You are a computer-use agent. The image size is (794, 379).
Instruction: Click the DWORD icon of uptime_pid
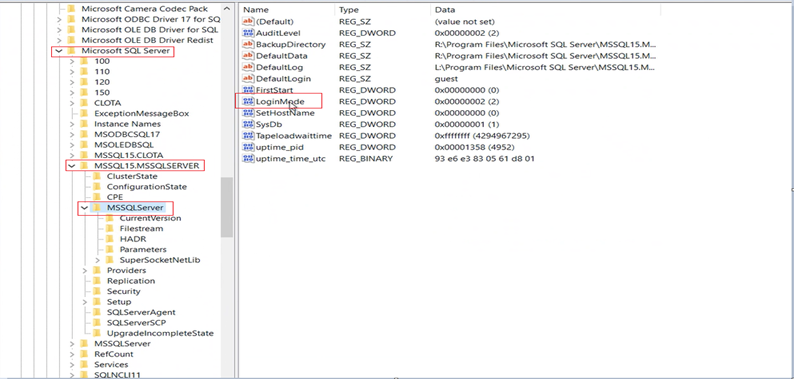click(248, 147)
